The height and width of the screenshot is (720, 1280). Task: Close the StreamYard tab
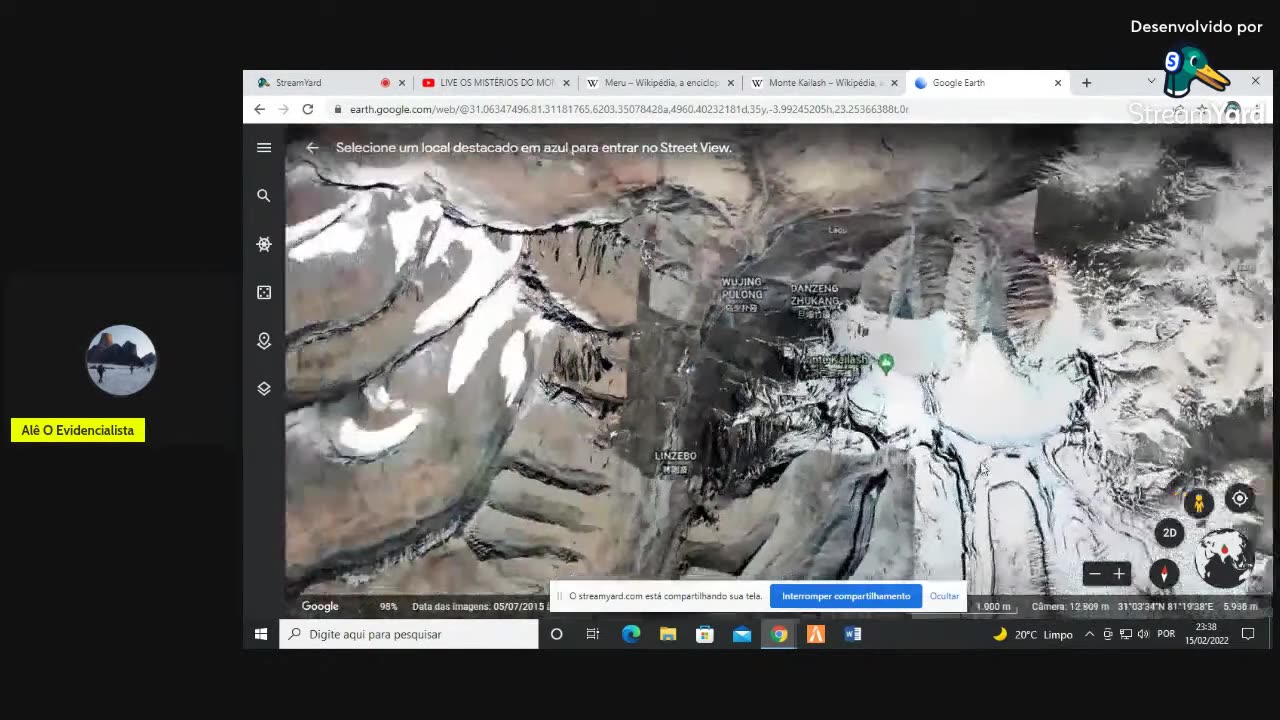402,83
